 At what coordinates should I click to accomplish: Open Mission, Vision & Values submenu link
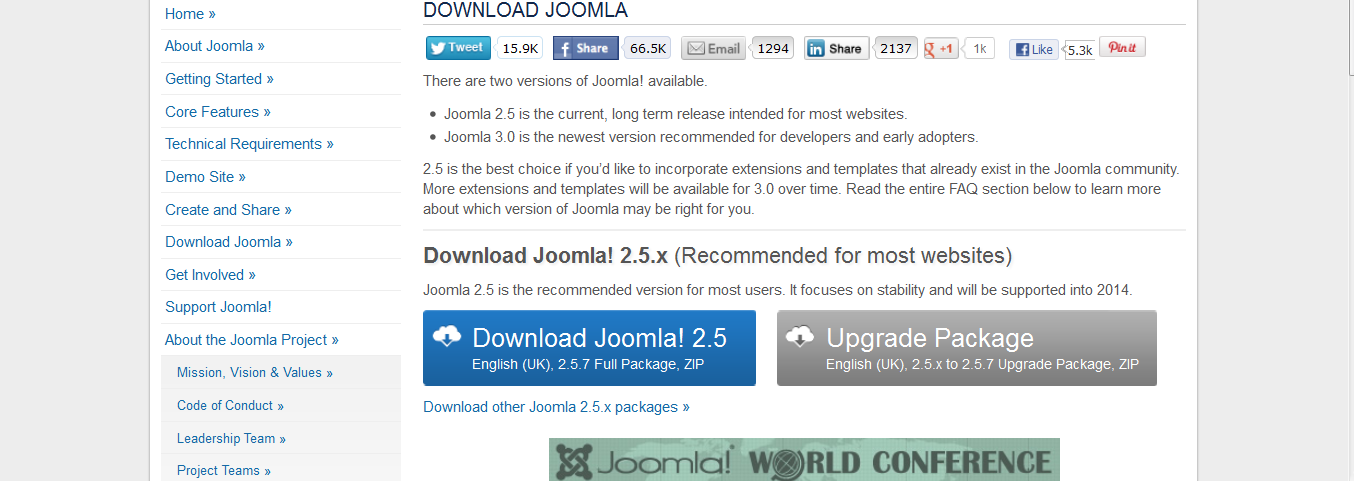click(255, 372)
